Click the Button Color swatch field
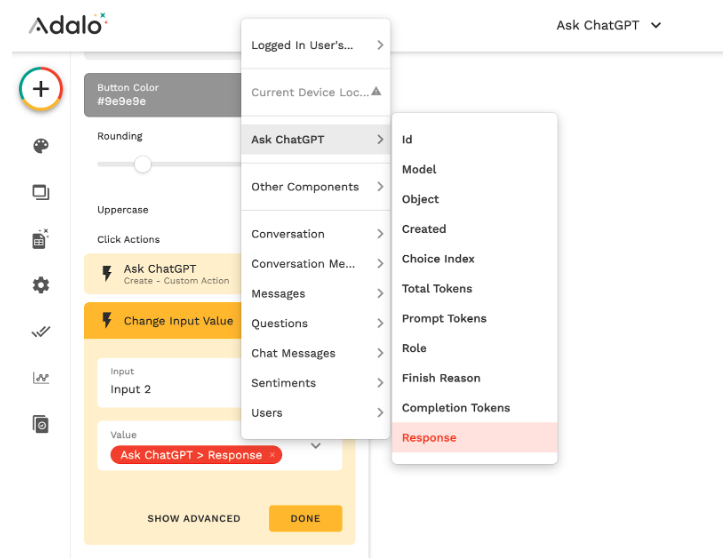 click(x=160, y=94)
